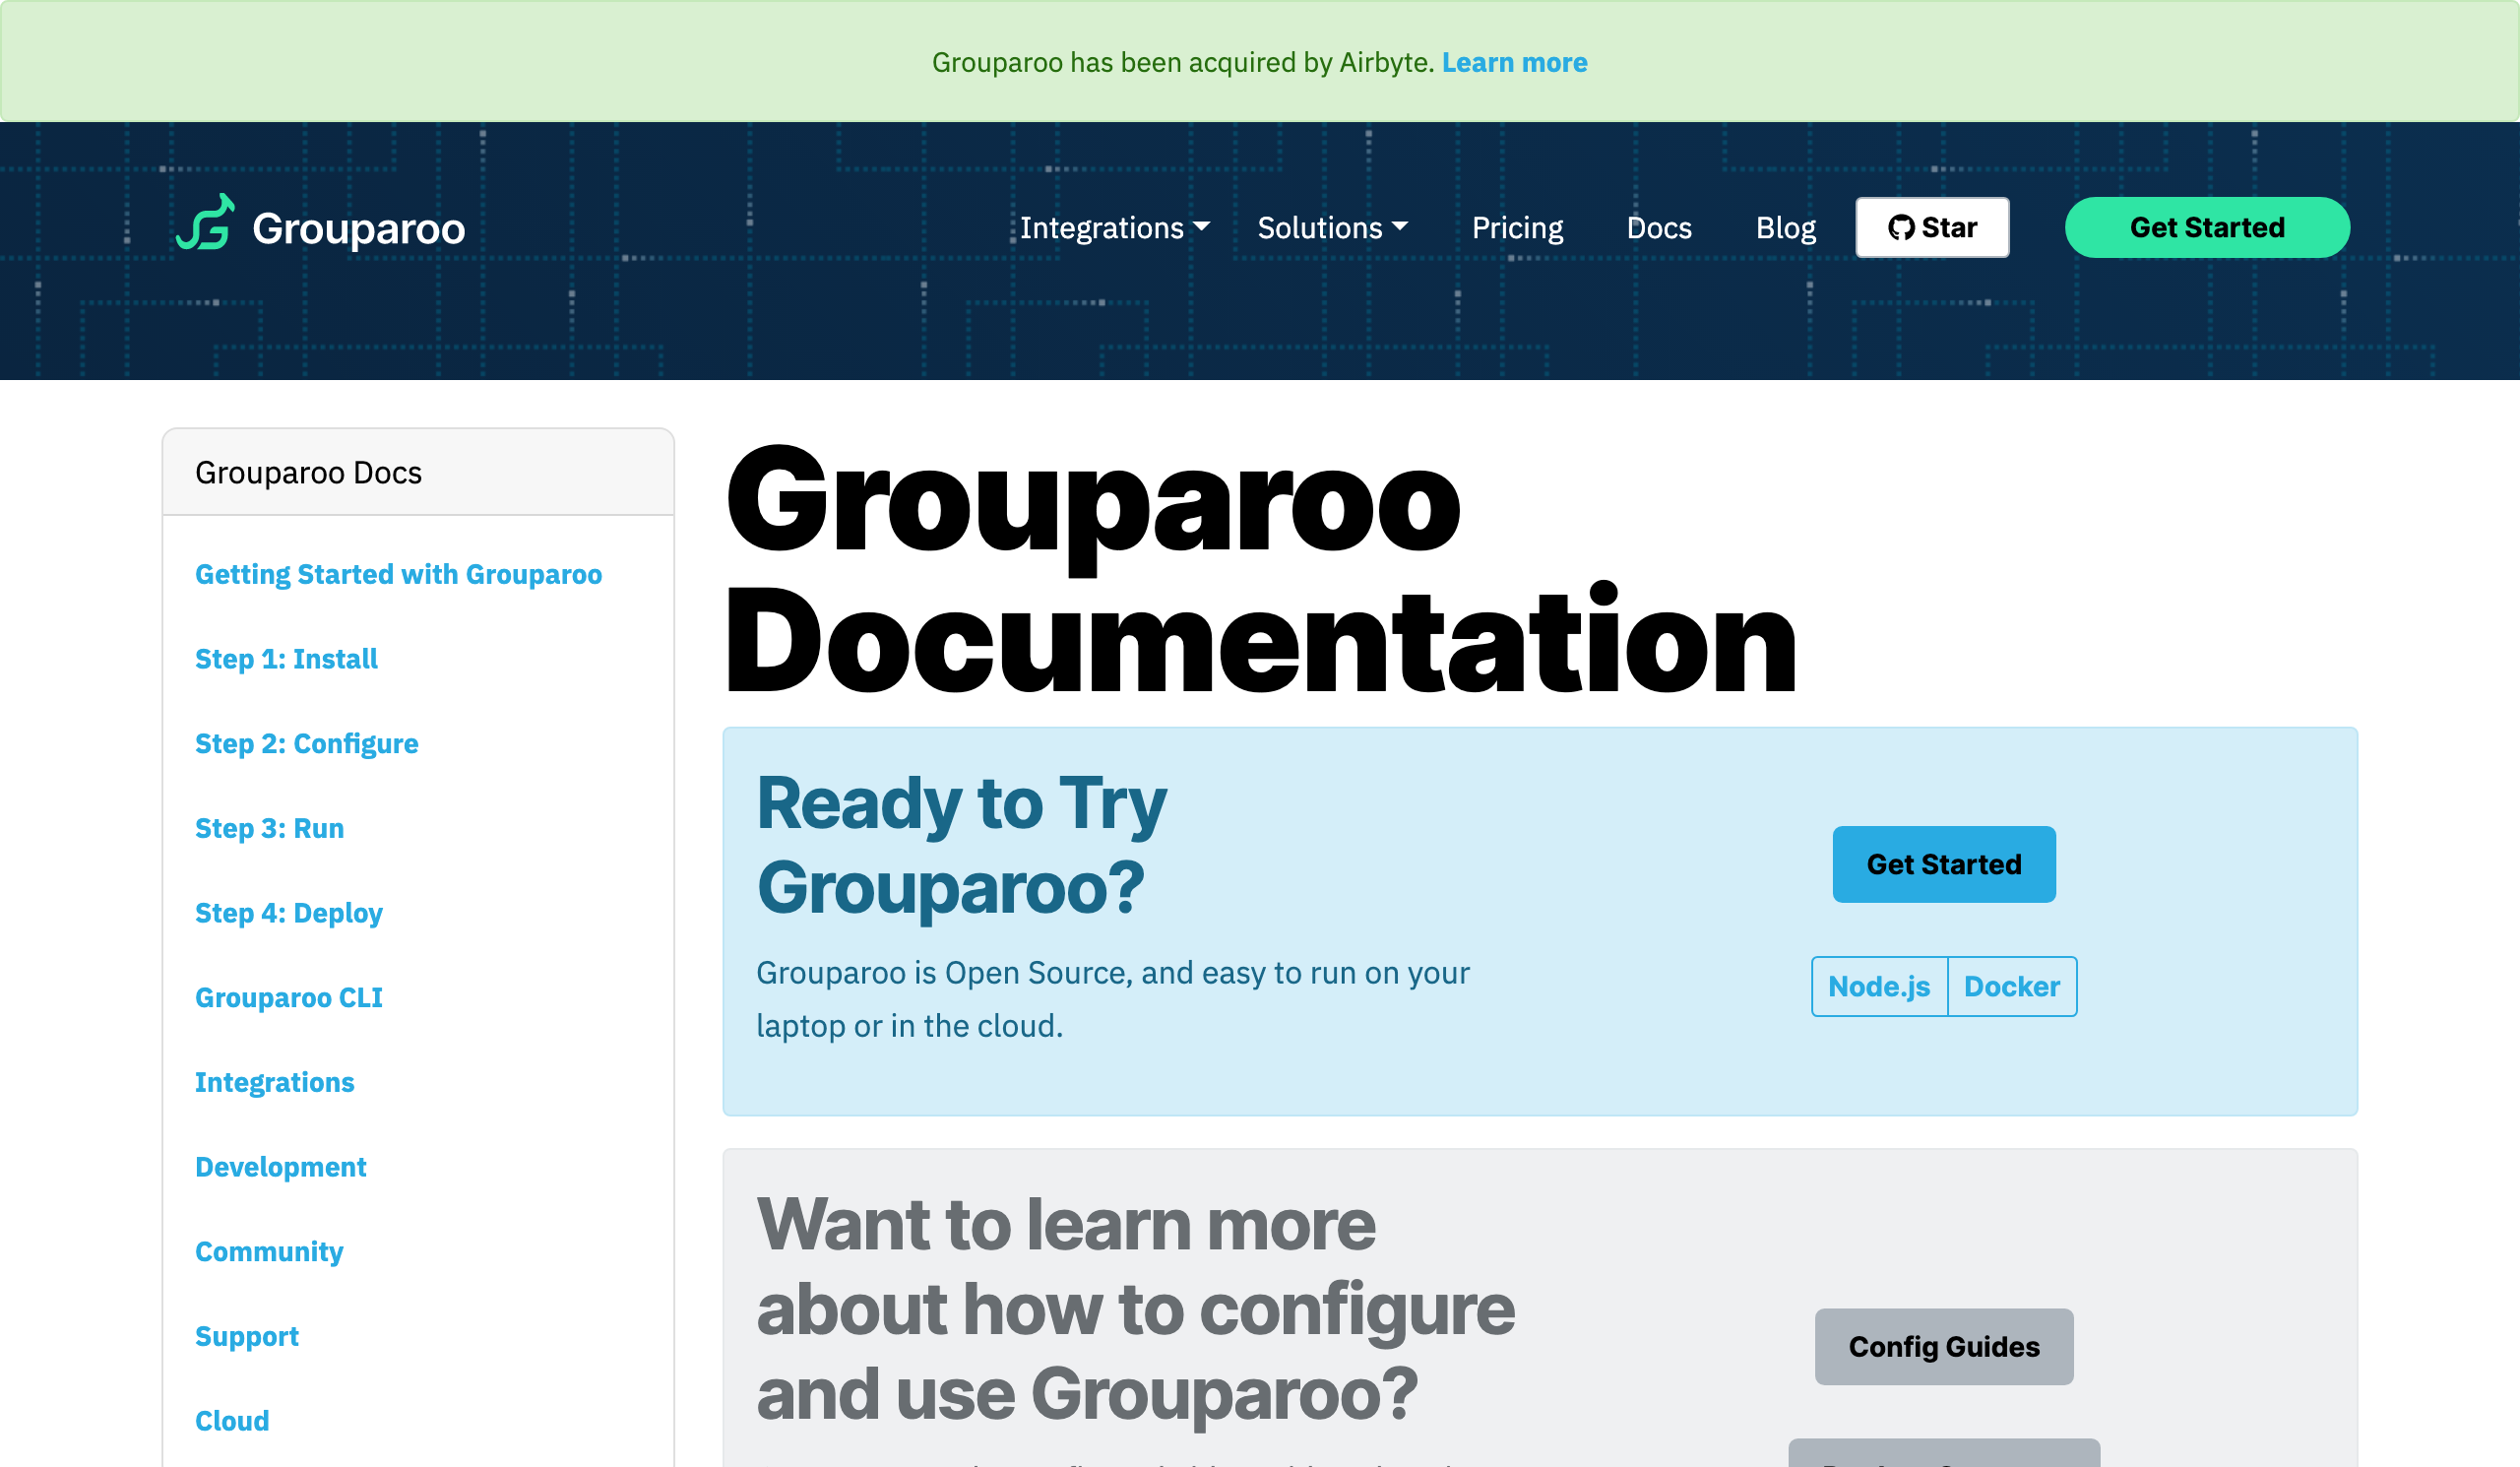Open Step 1: Install in sidebar

(286, 659)
